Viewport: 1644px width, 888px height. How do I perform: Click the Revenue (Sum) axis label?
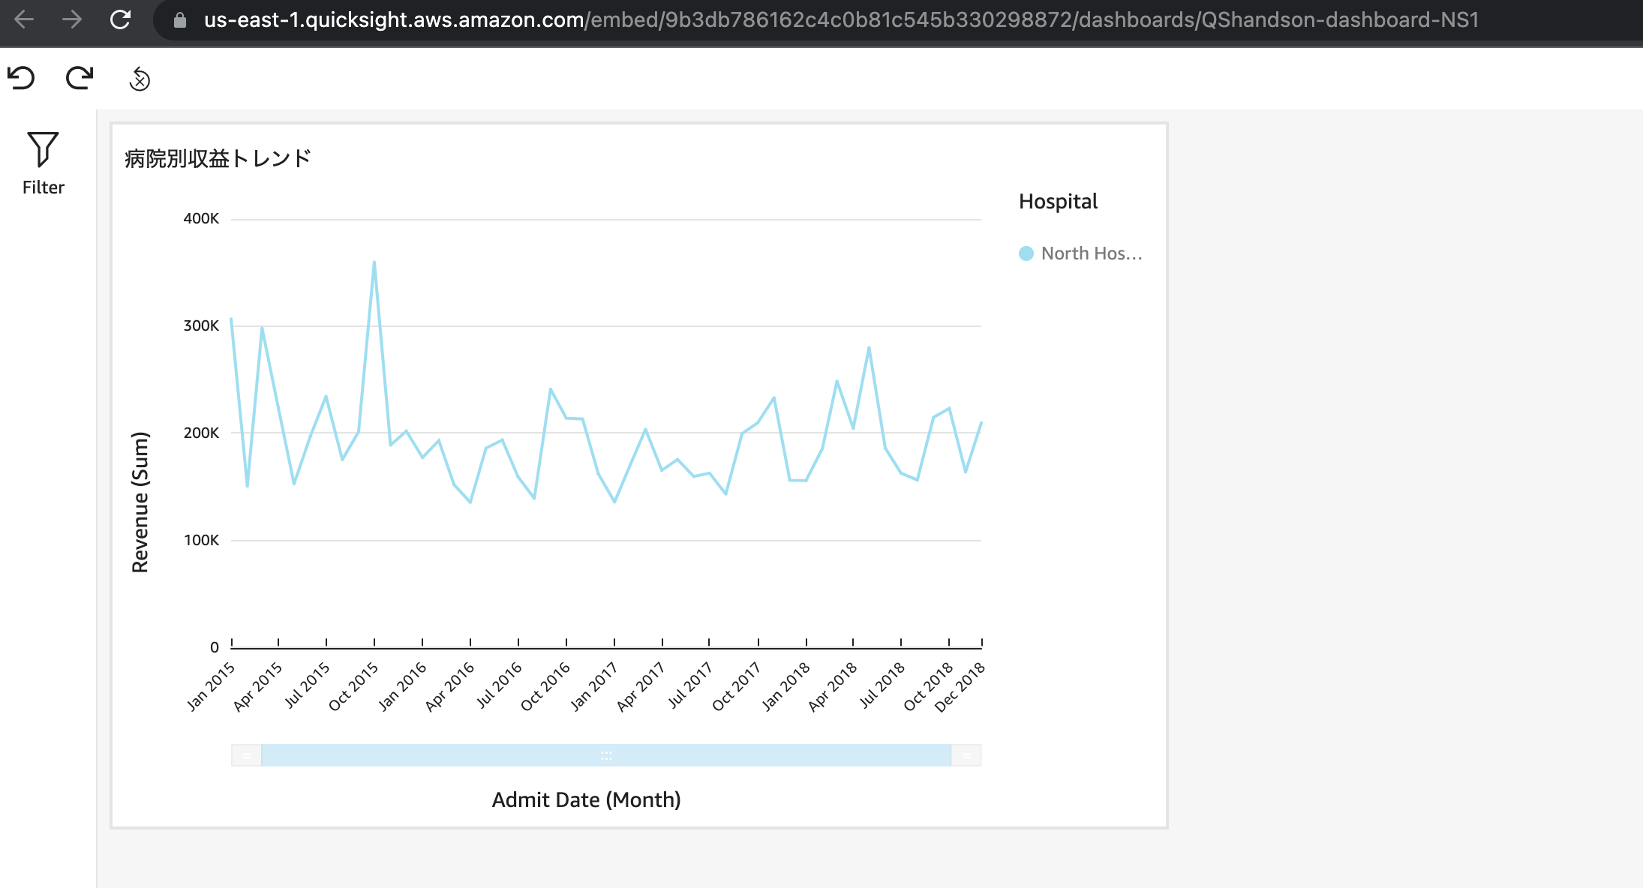coord(140,502)
